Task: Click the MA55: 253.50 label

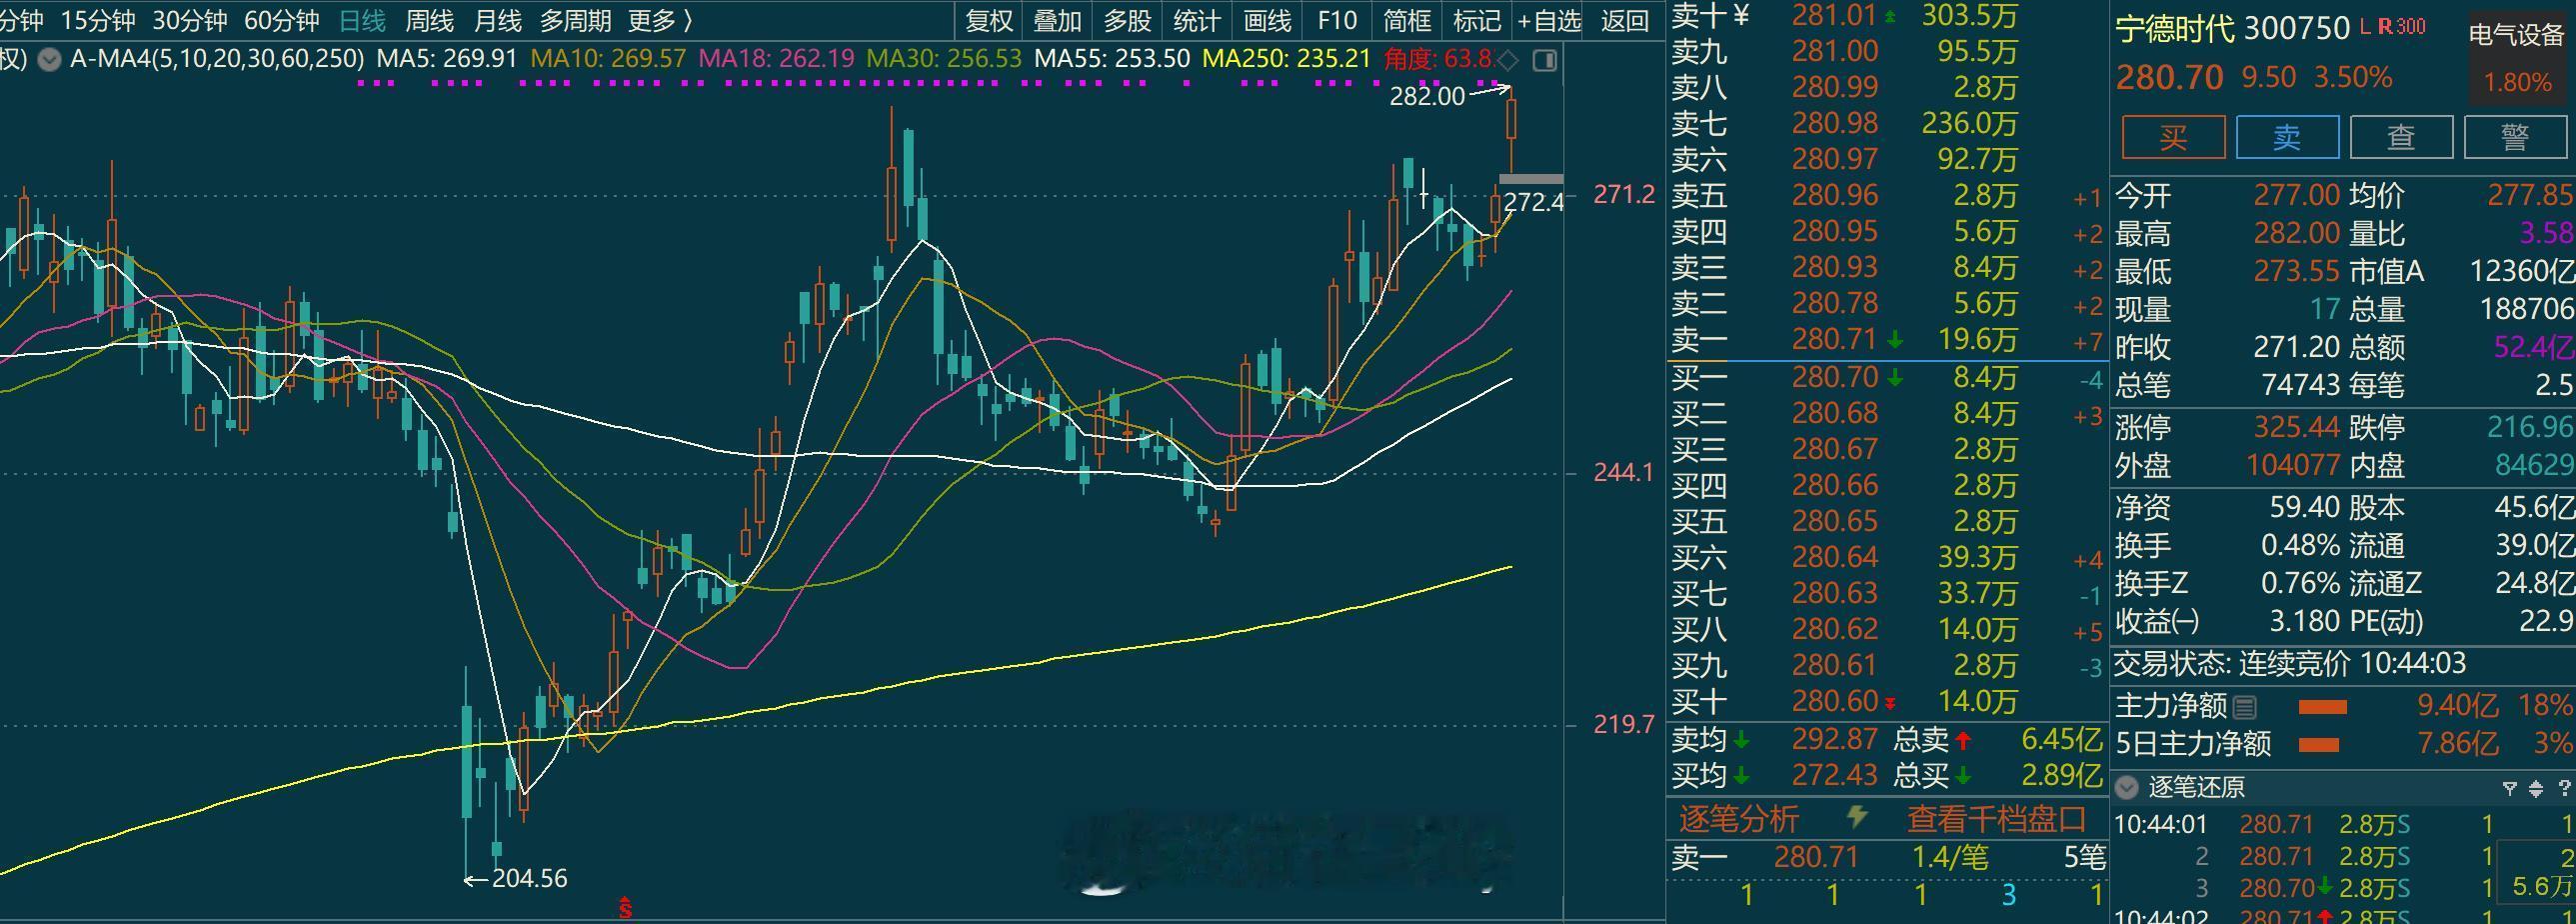Action: click(1112, 59)
